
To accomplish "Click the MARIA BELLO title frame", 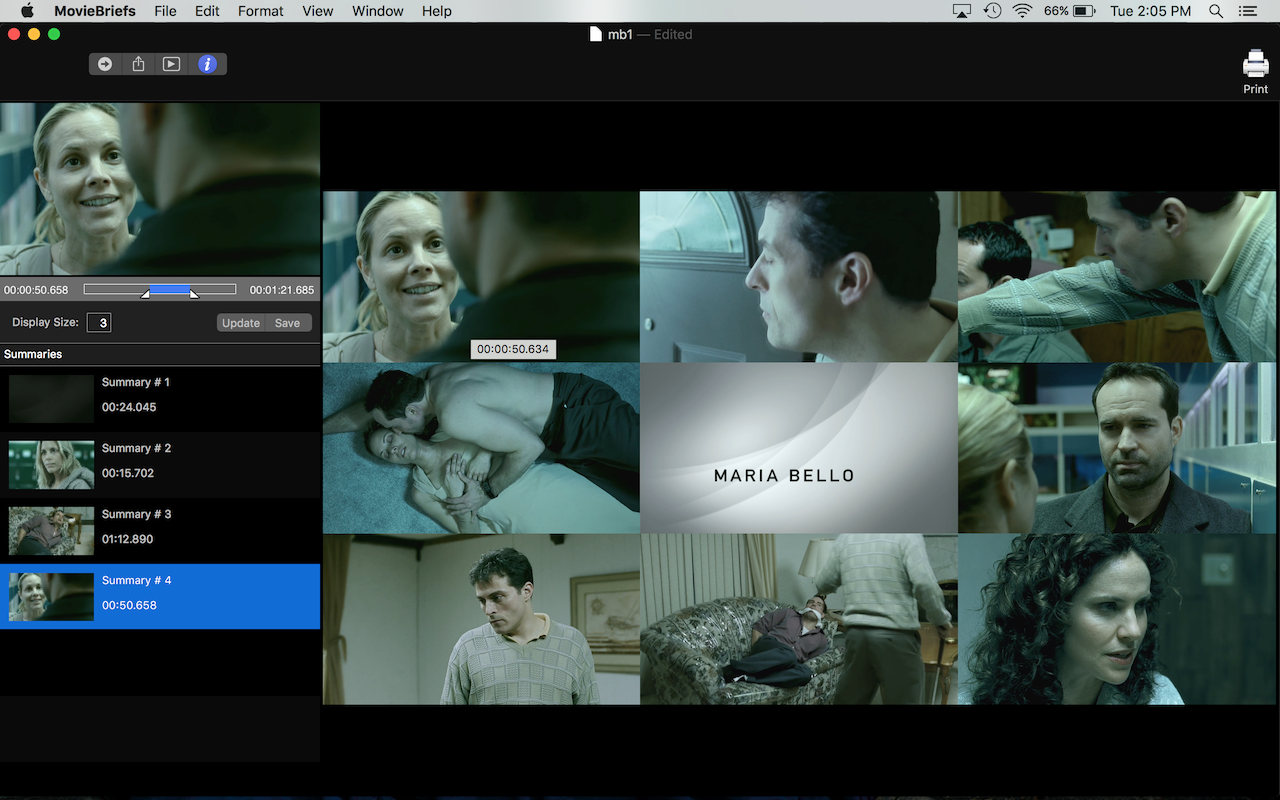I will [799, 448].
